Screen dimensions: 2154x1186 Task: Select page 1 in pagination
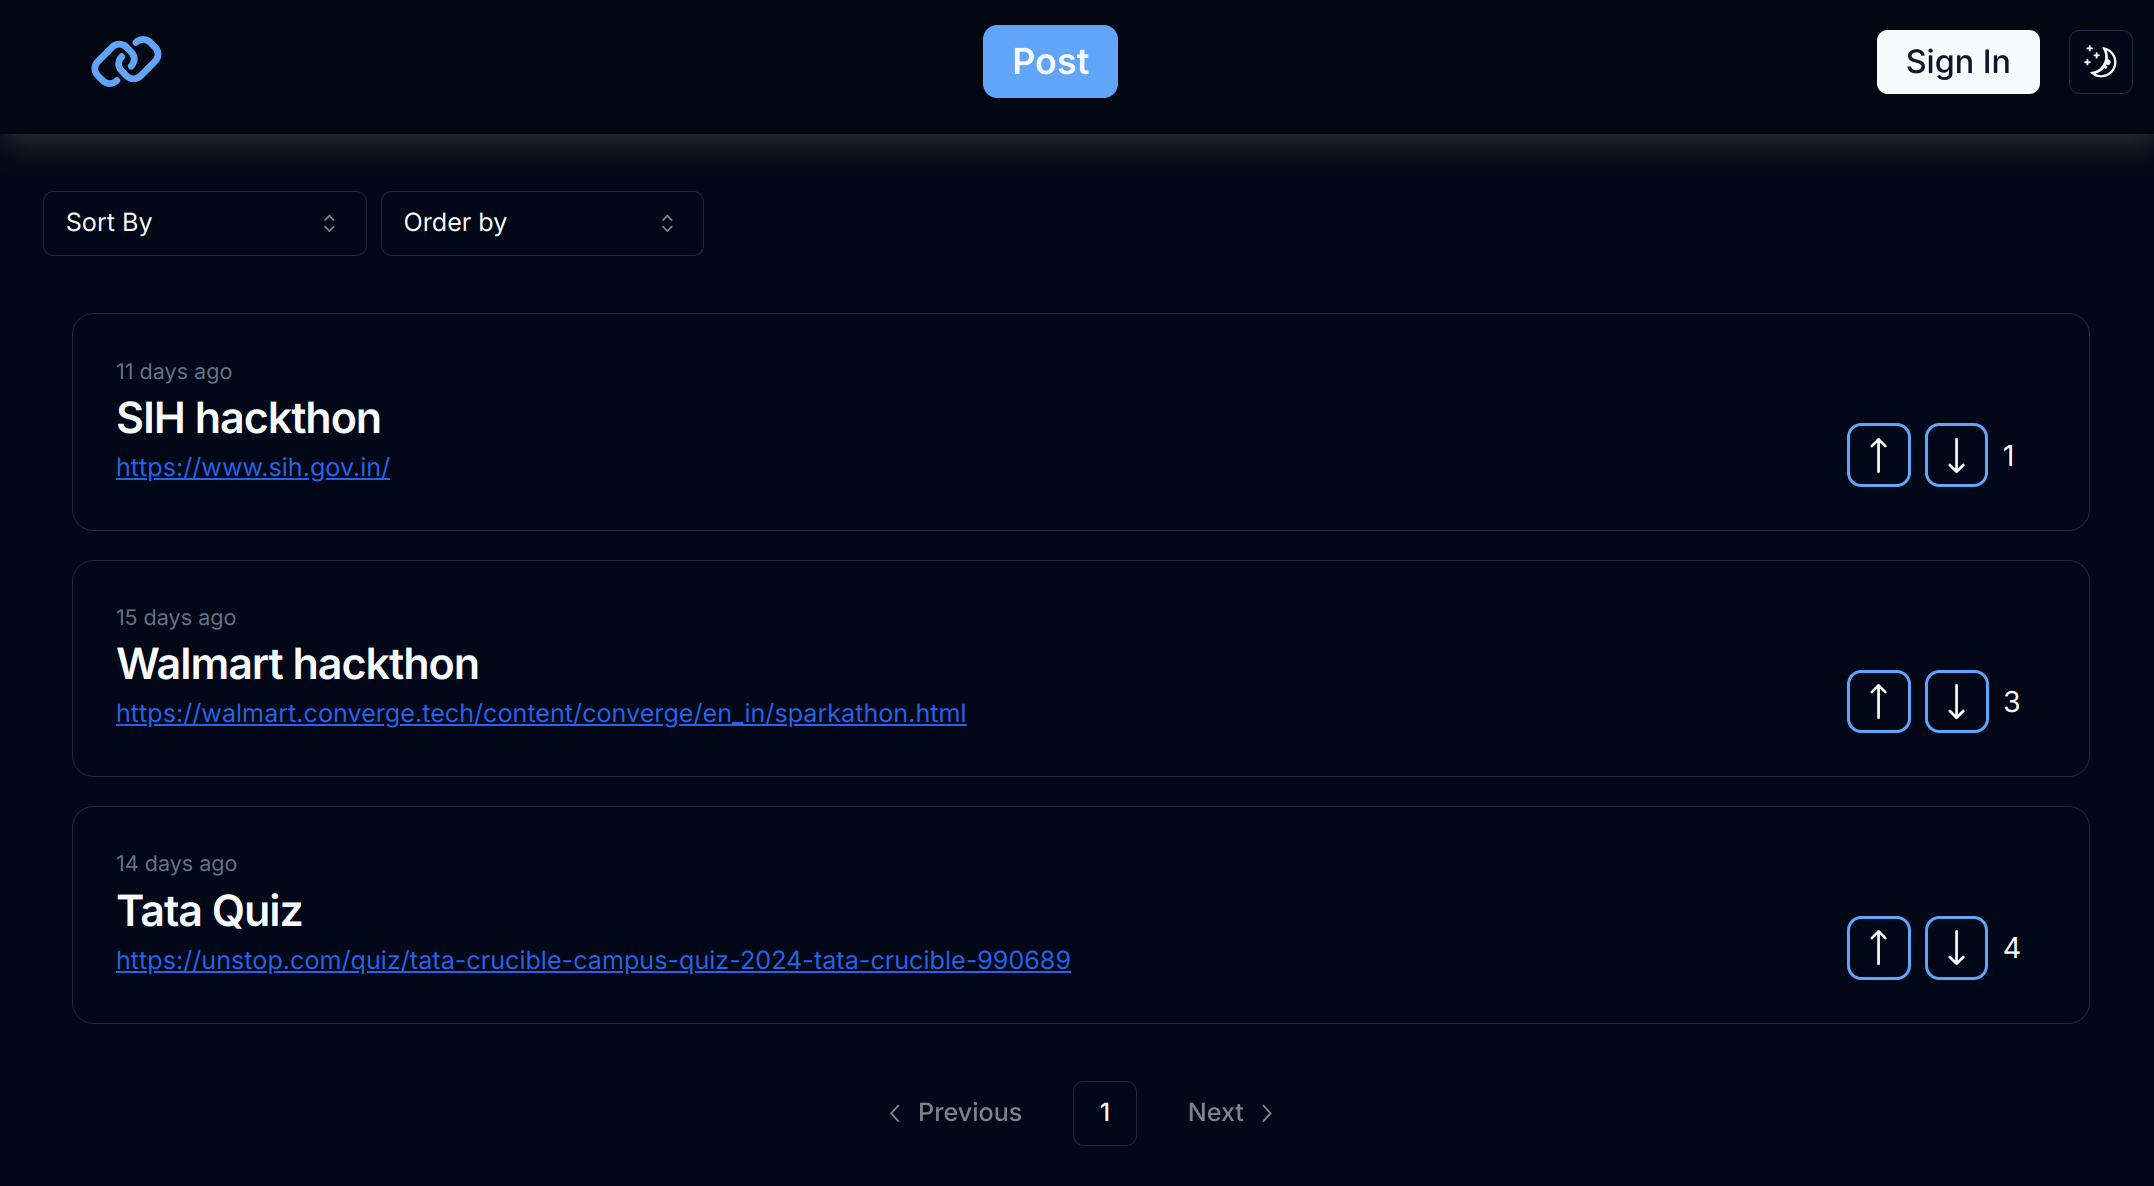click(x=1105, y=1113)
